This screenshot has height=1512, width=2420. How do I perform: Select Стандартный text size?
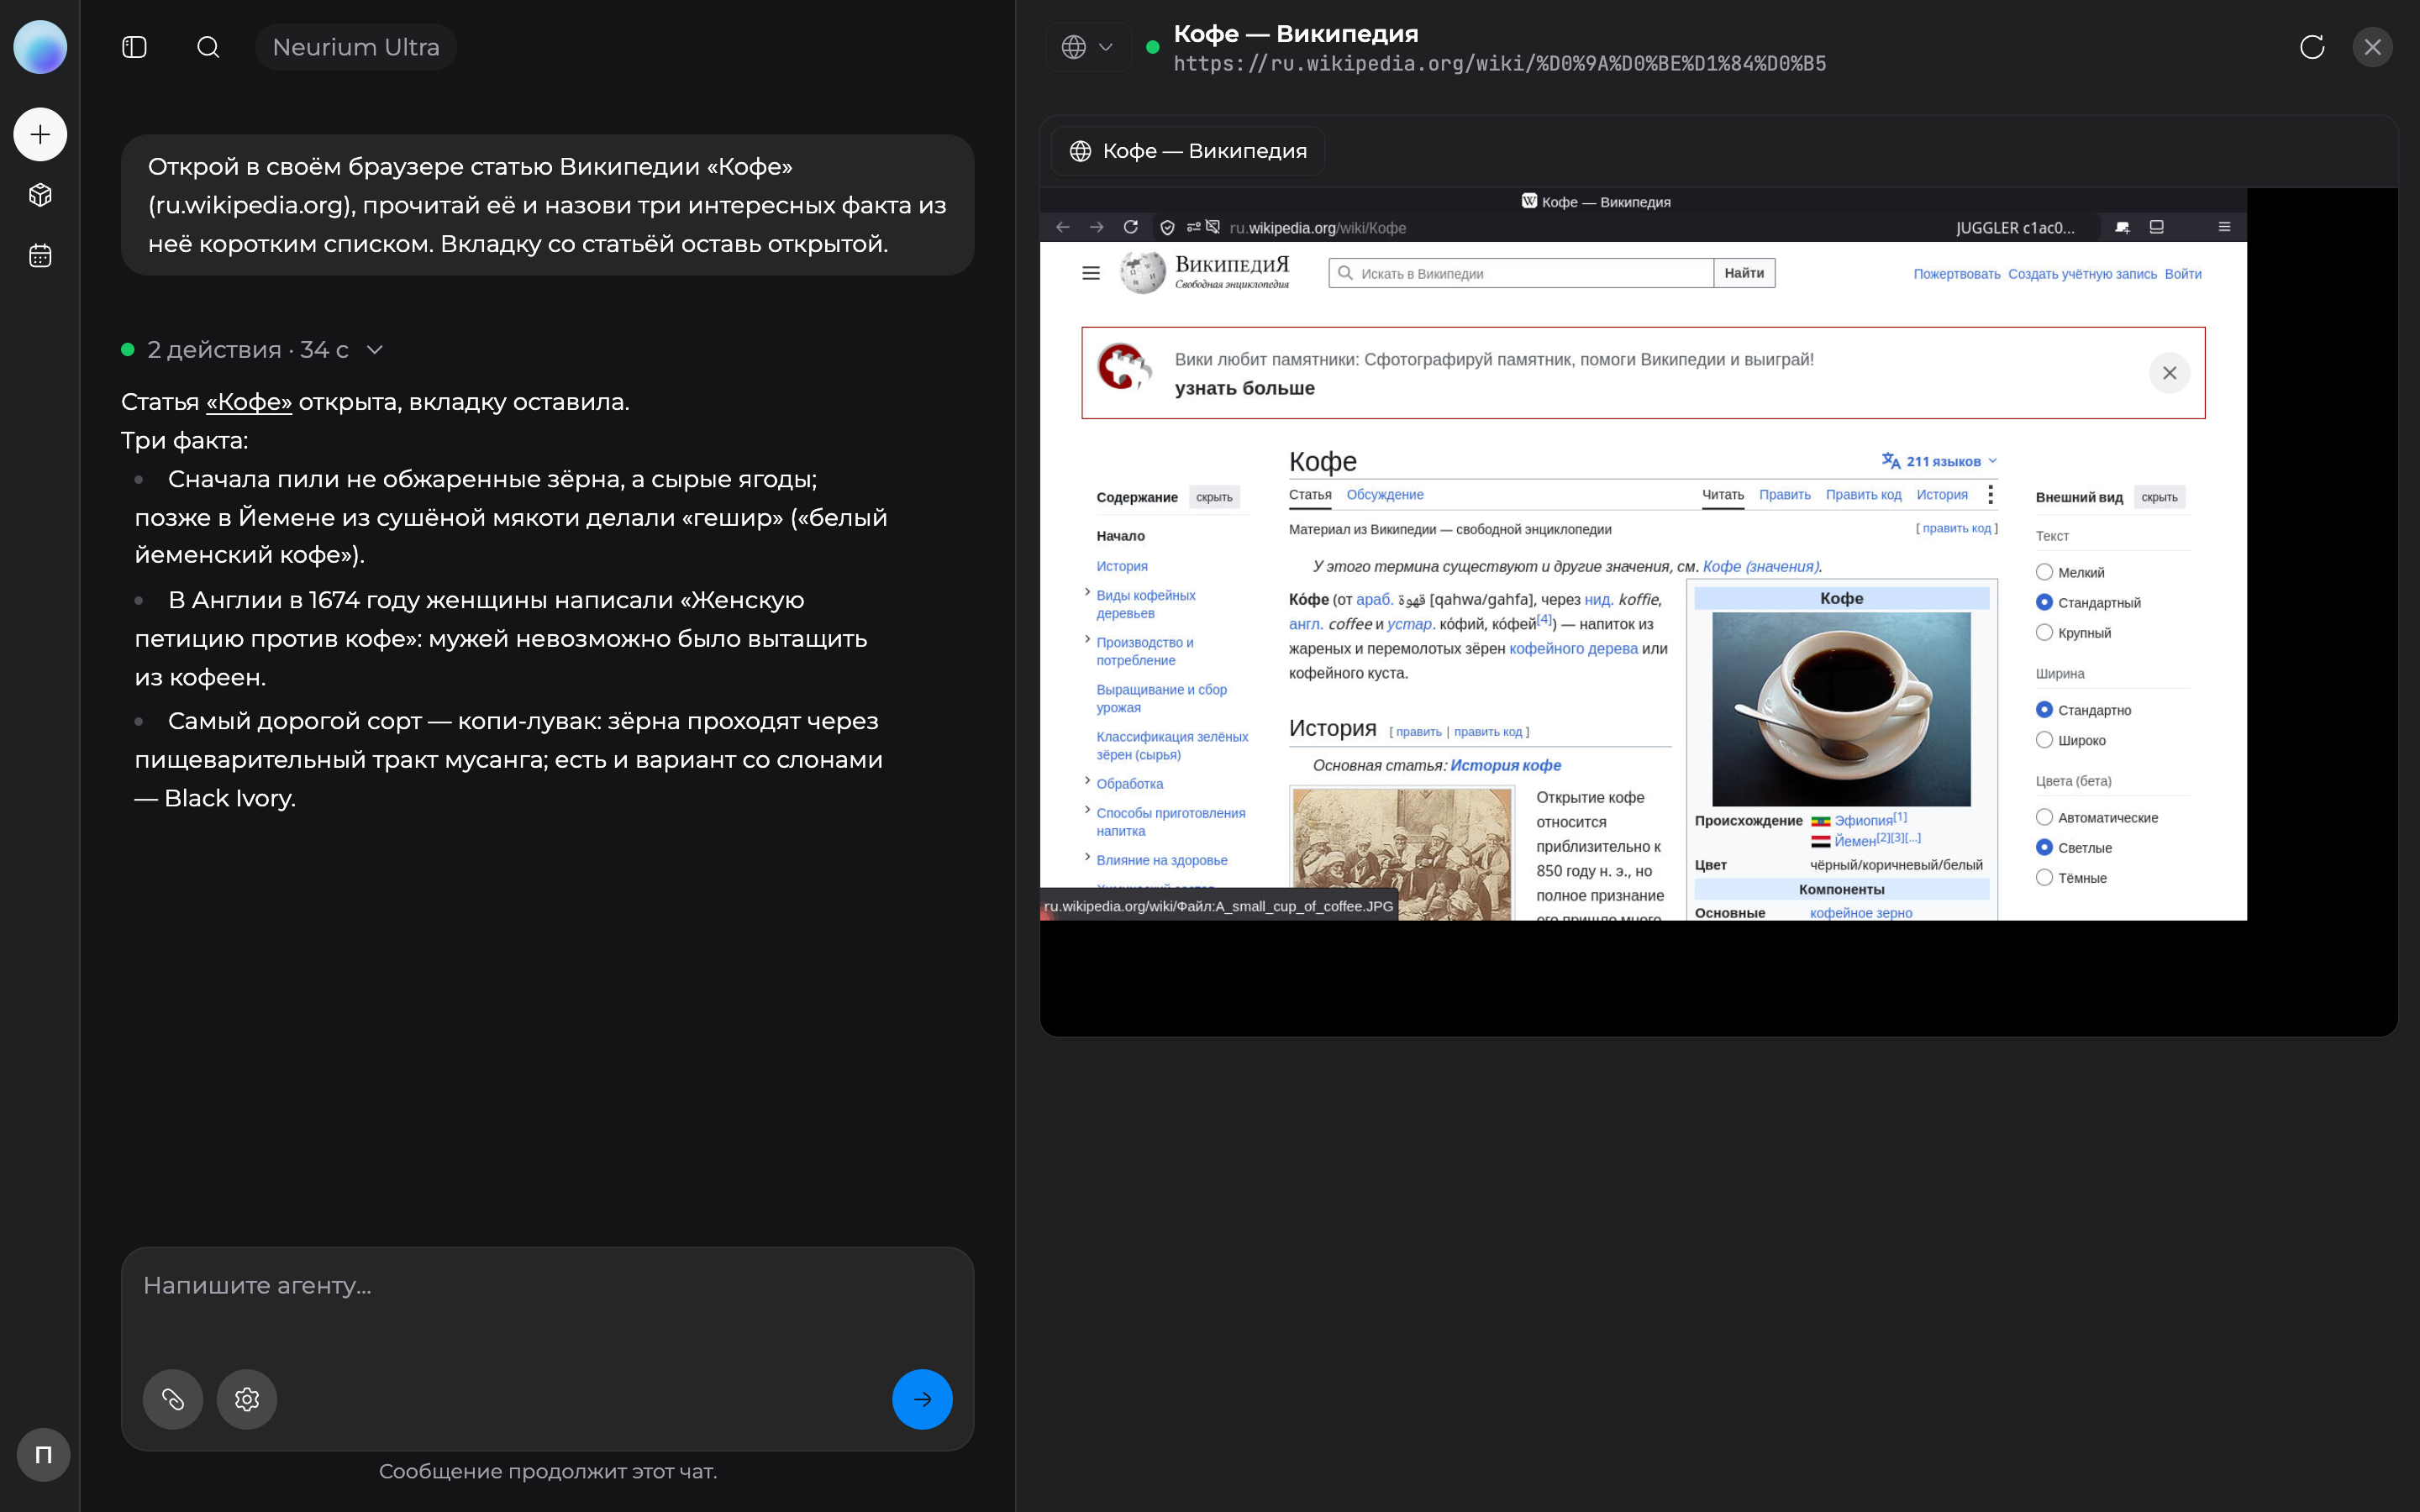(2044, 602)
